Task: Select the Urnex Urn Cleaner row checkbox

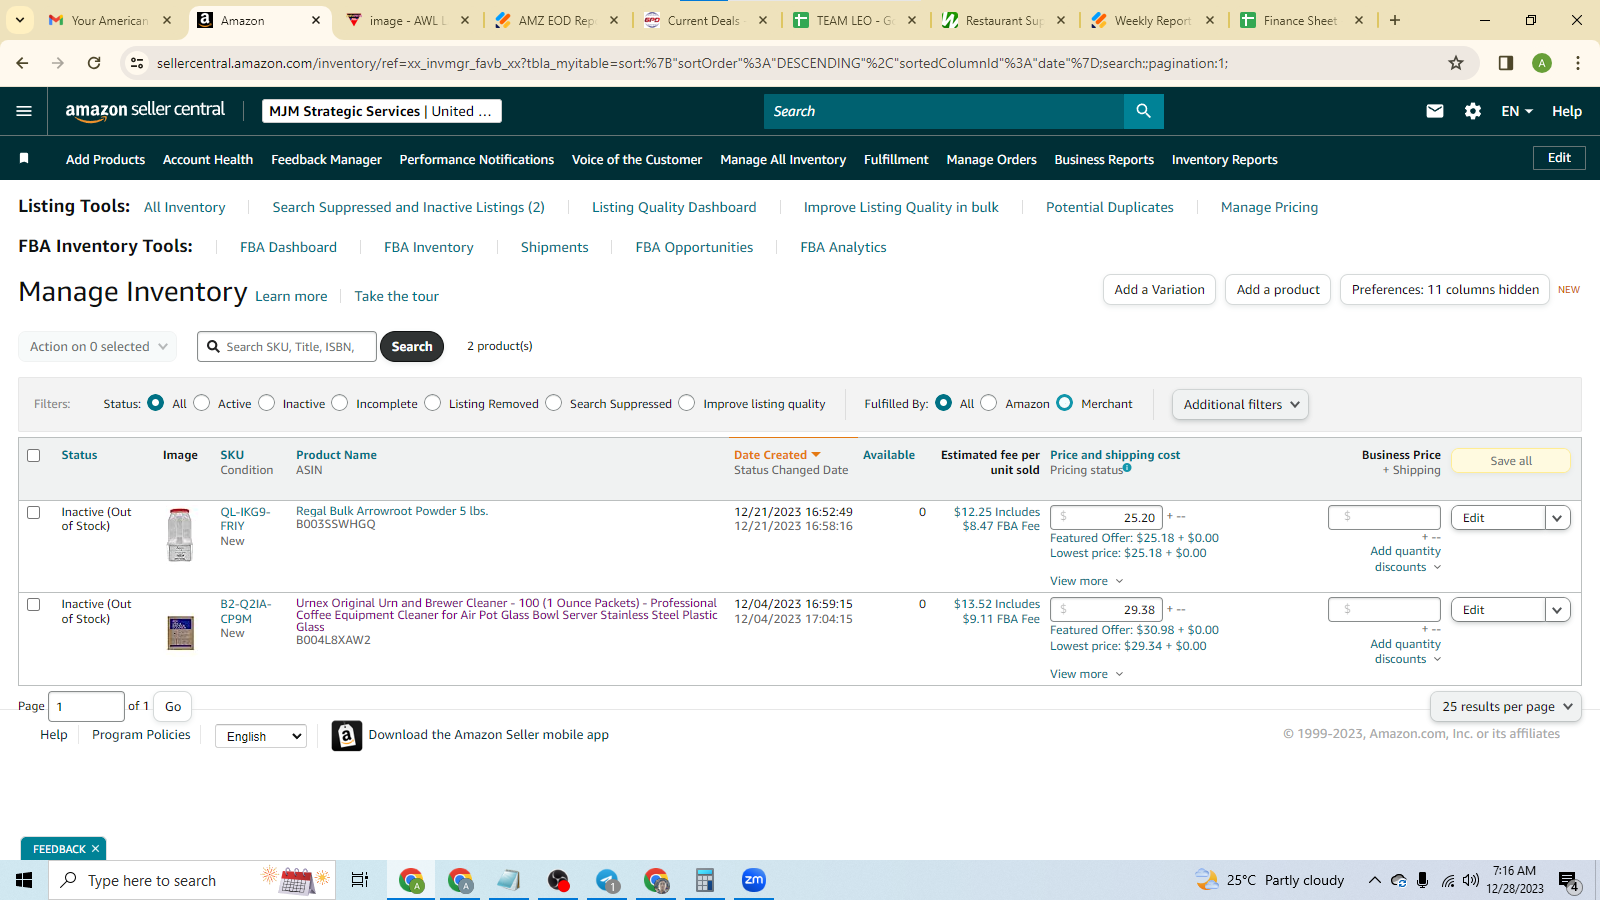Action: (x=33, y=604)
